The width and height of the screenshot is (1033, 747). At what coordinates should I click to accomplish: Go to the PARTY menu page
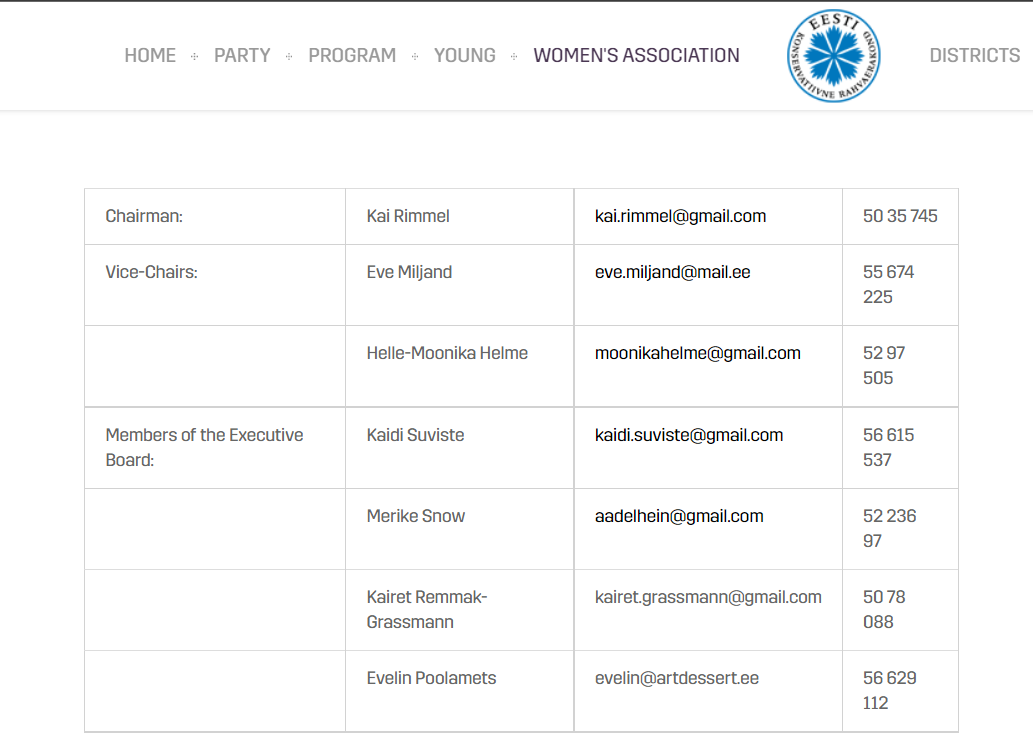(242, 56)
